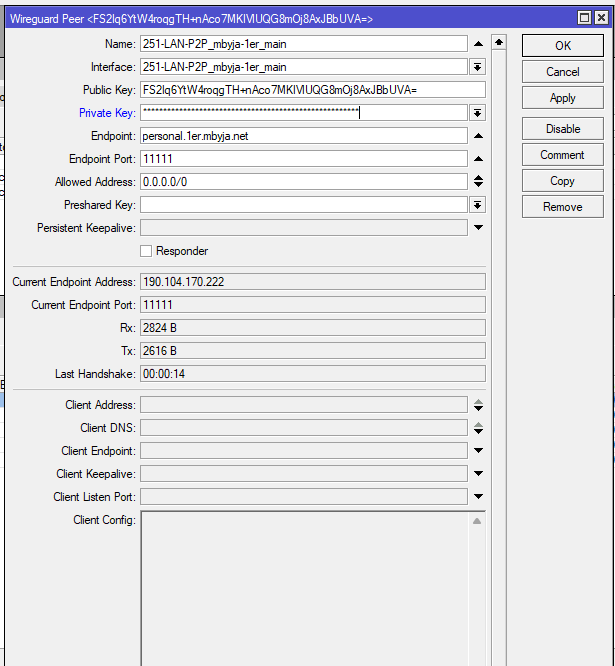Enable the Responder checkbox

click(x=147, y=251)
